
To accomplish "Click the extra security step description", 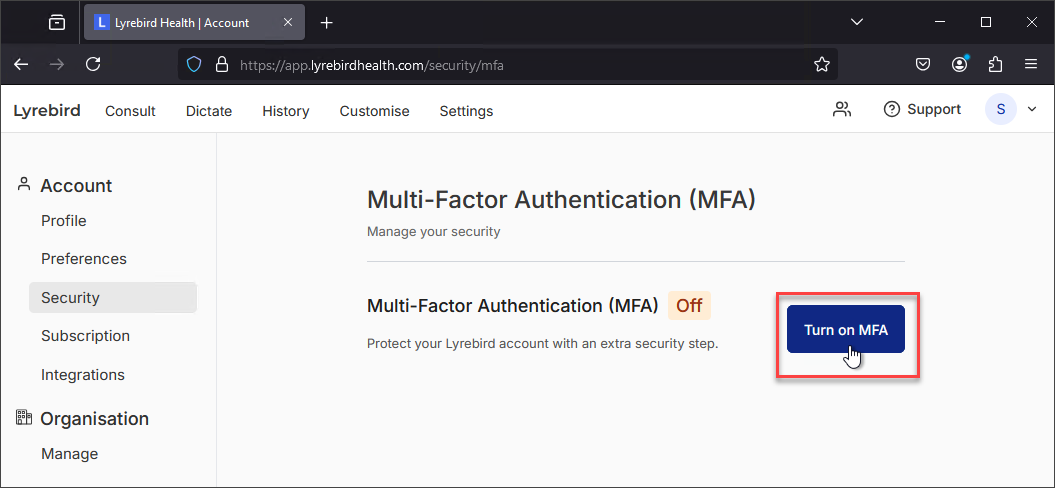I will click(543, 344).
